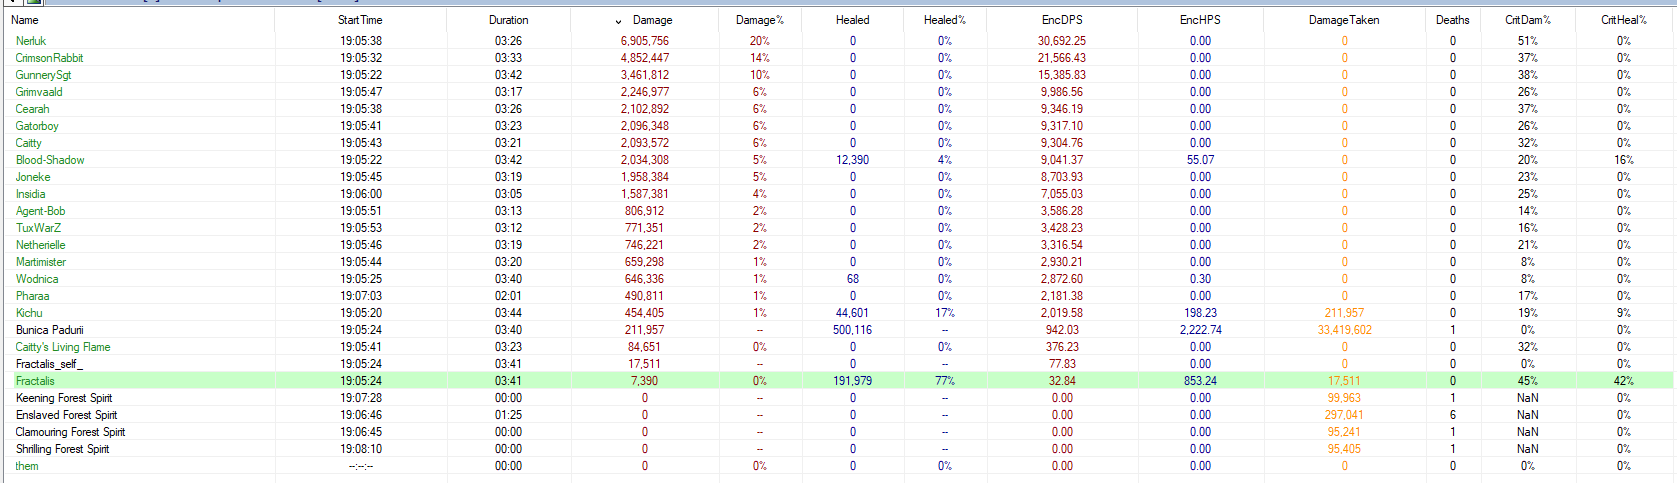The height and width of the screenshot is (483, 1677).
Task: Select the CrimsonRabbit row
Action: pos(49,58)
